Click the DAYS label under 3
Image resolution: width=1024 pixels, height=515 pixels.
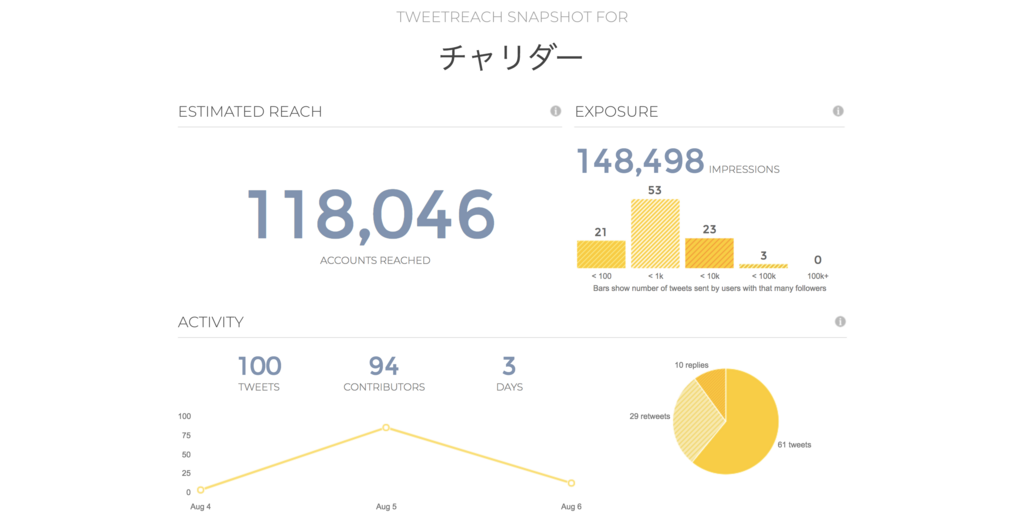[509, 387]
